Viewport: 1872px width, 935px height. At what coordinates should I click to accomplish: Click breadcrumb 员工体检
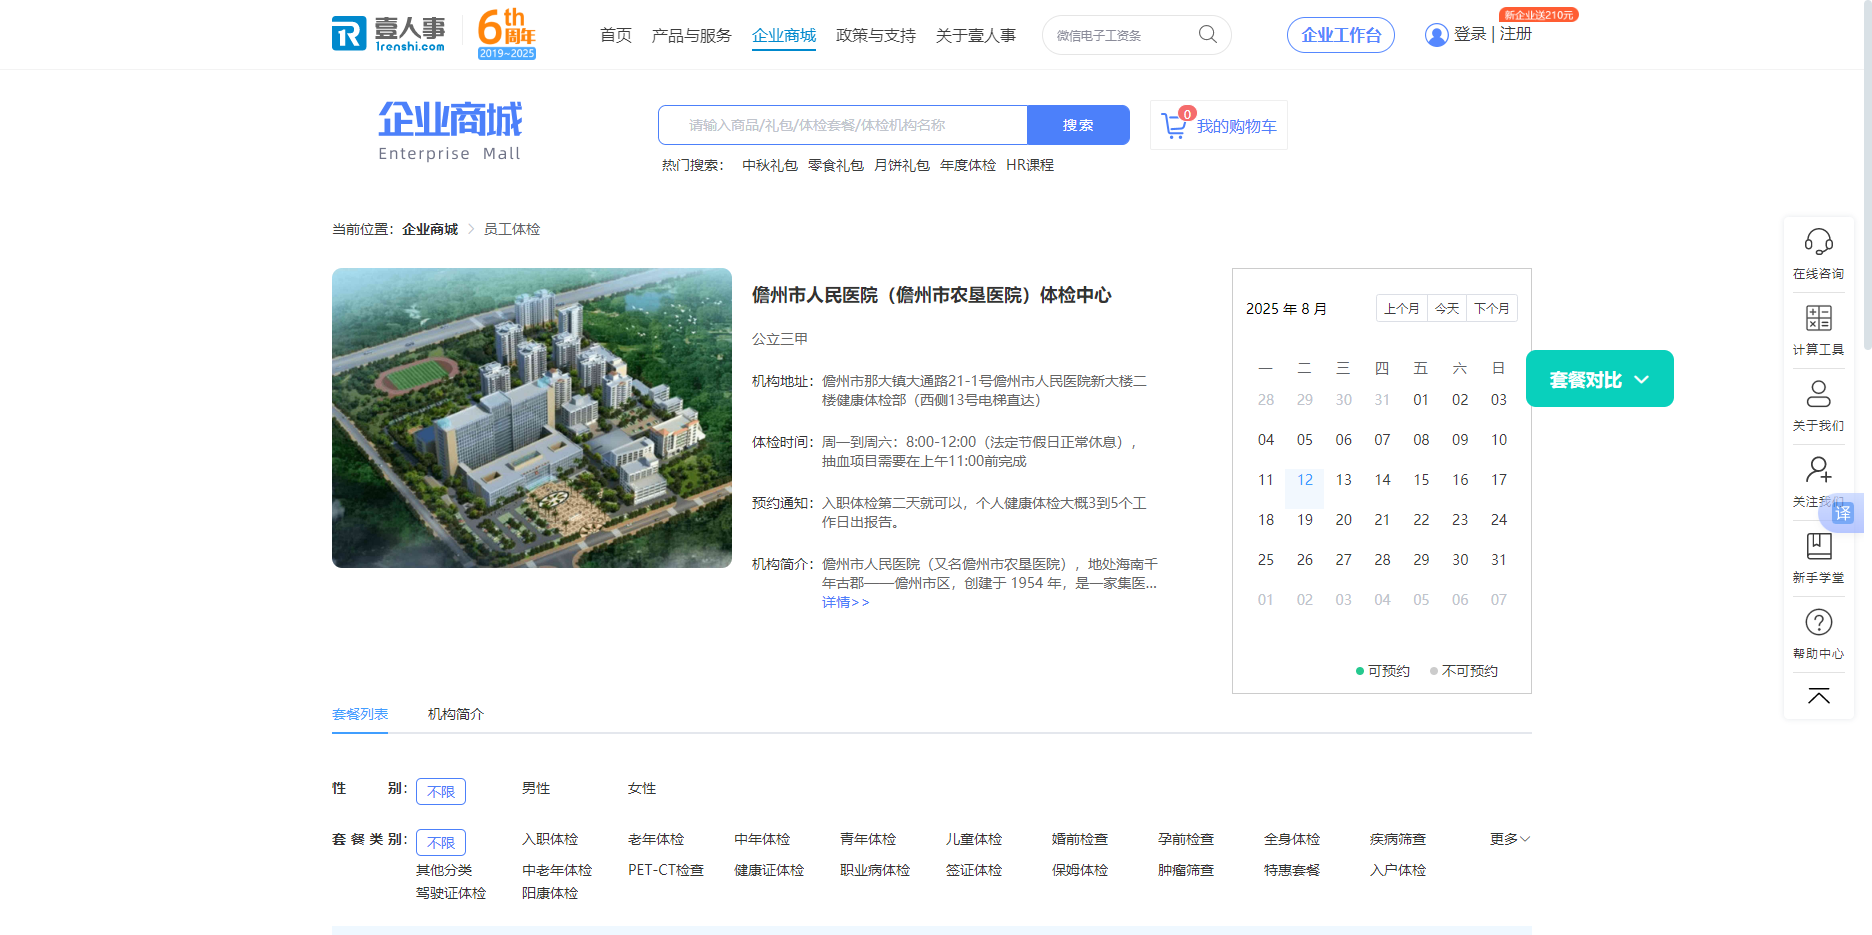tap(512, 229)
